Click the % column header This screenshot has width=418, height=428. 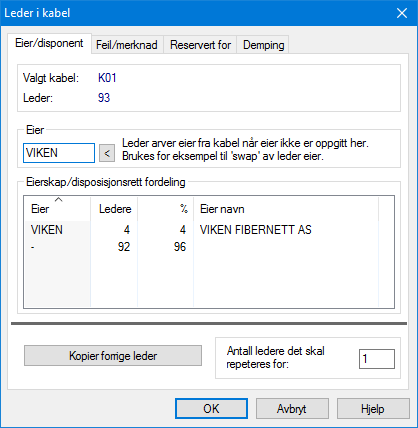click(165, 209)
